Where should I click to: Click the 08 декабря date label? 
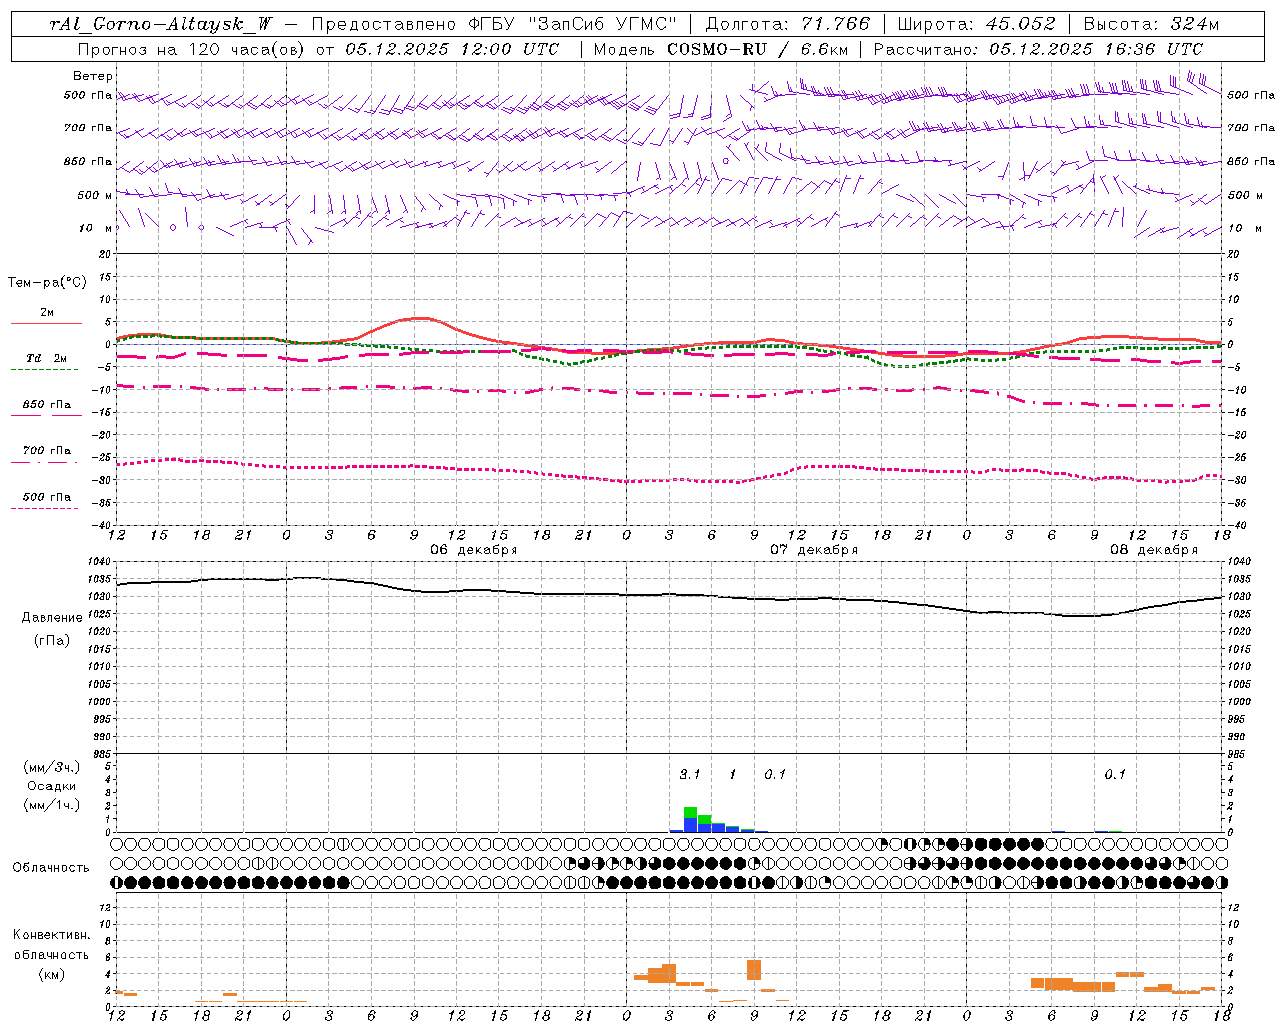(x=1153, y=550)
